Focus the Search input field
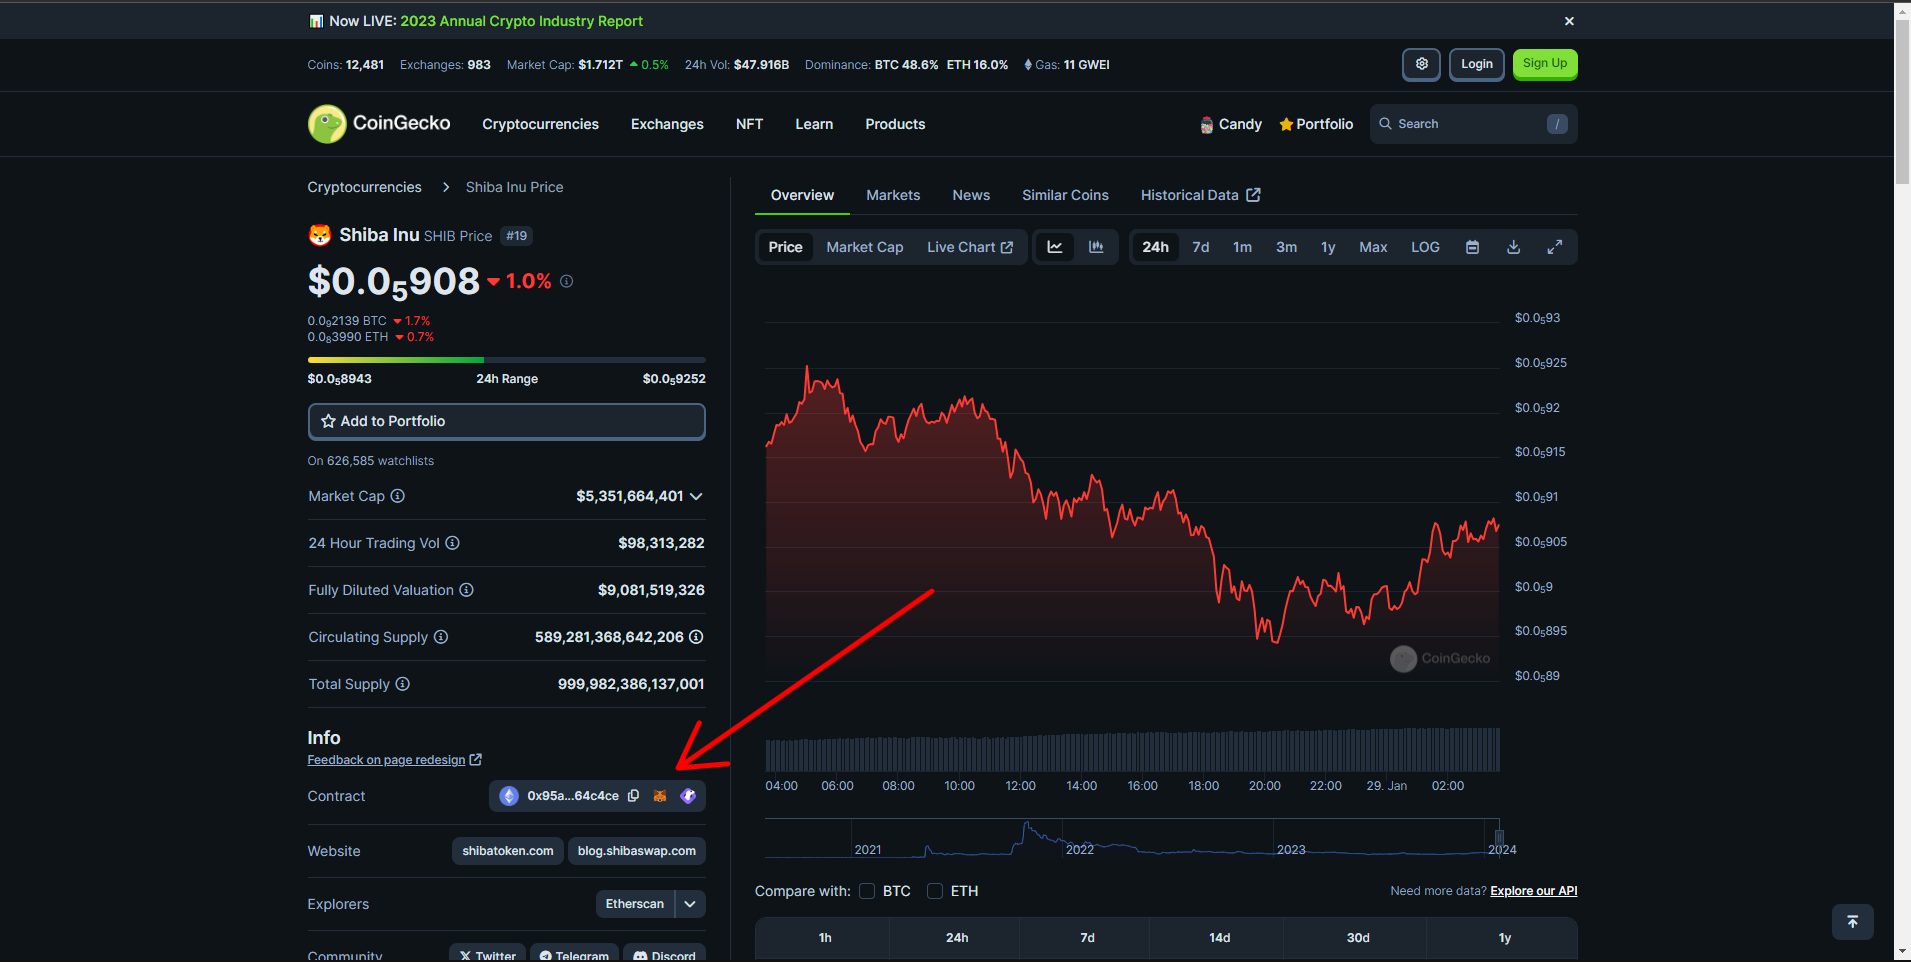The image size is (1911, 962). coord(1474,124)
